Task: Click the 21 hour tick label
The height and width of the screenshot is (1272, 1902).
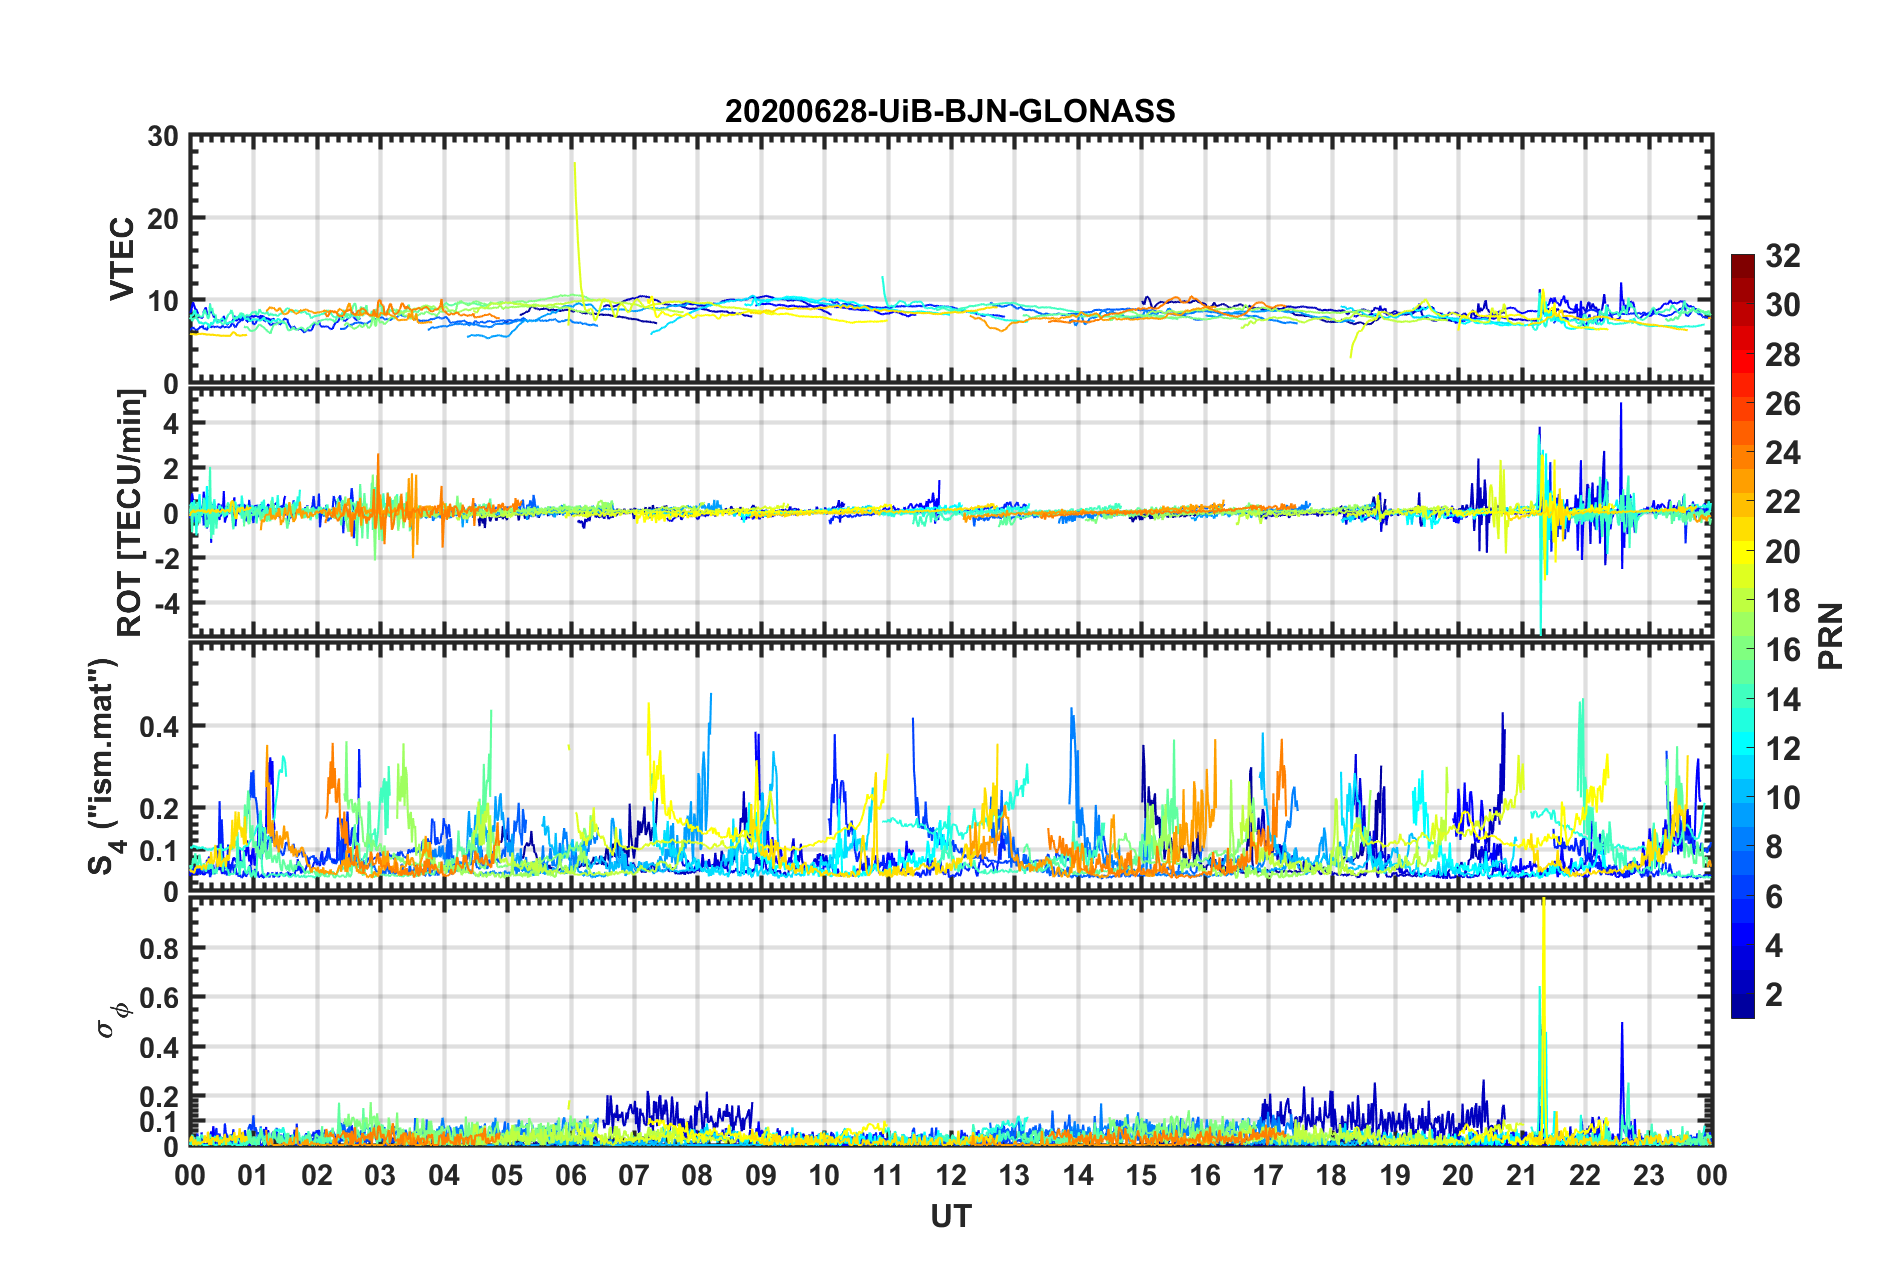Action: pos(1522,1175)
